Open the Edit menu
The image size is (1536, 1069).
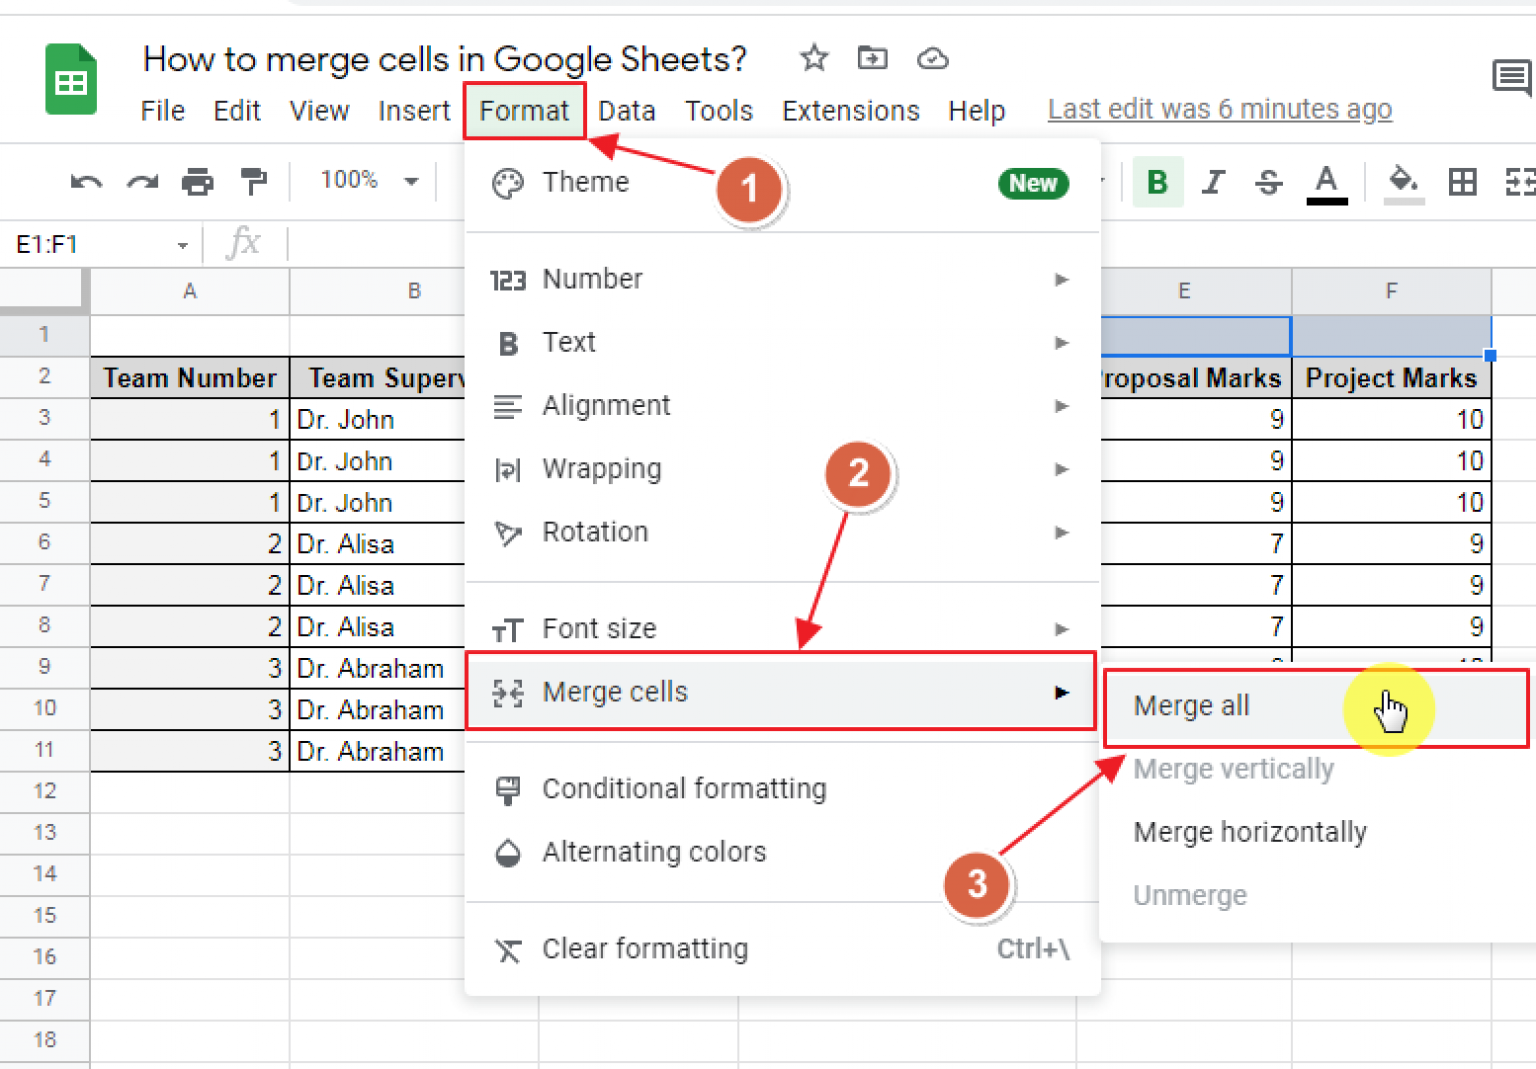point(237,111)
